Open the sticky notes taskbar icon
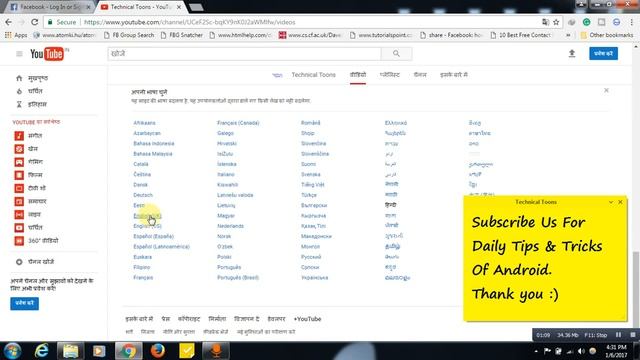The width and height of the screenshot is (640, 360). (187, 351)
